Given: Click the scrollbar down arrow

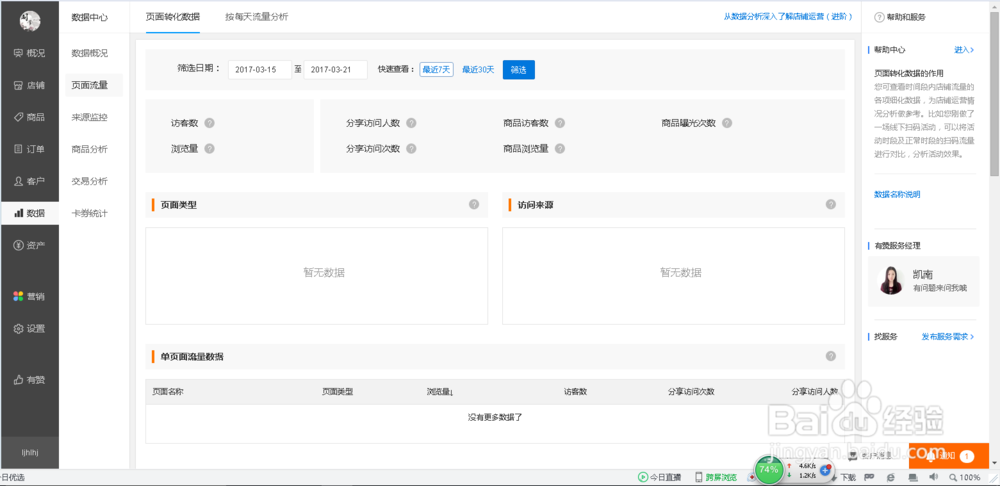Looking at the screenshot, I should (994, 462).
